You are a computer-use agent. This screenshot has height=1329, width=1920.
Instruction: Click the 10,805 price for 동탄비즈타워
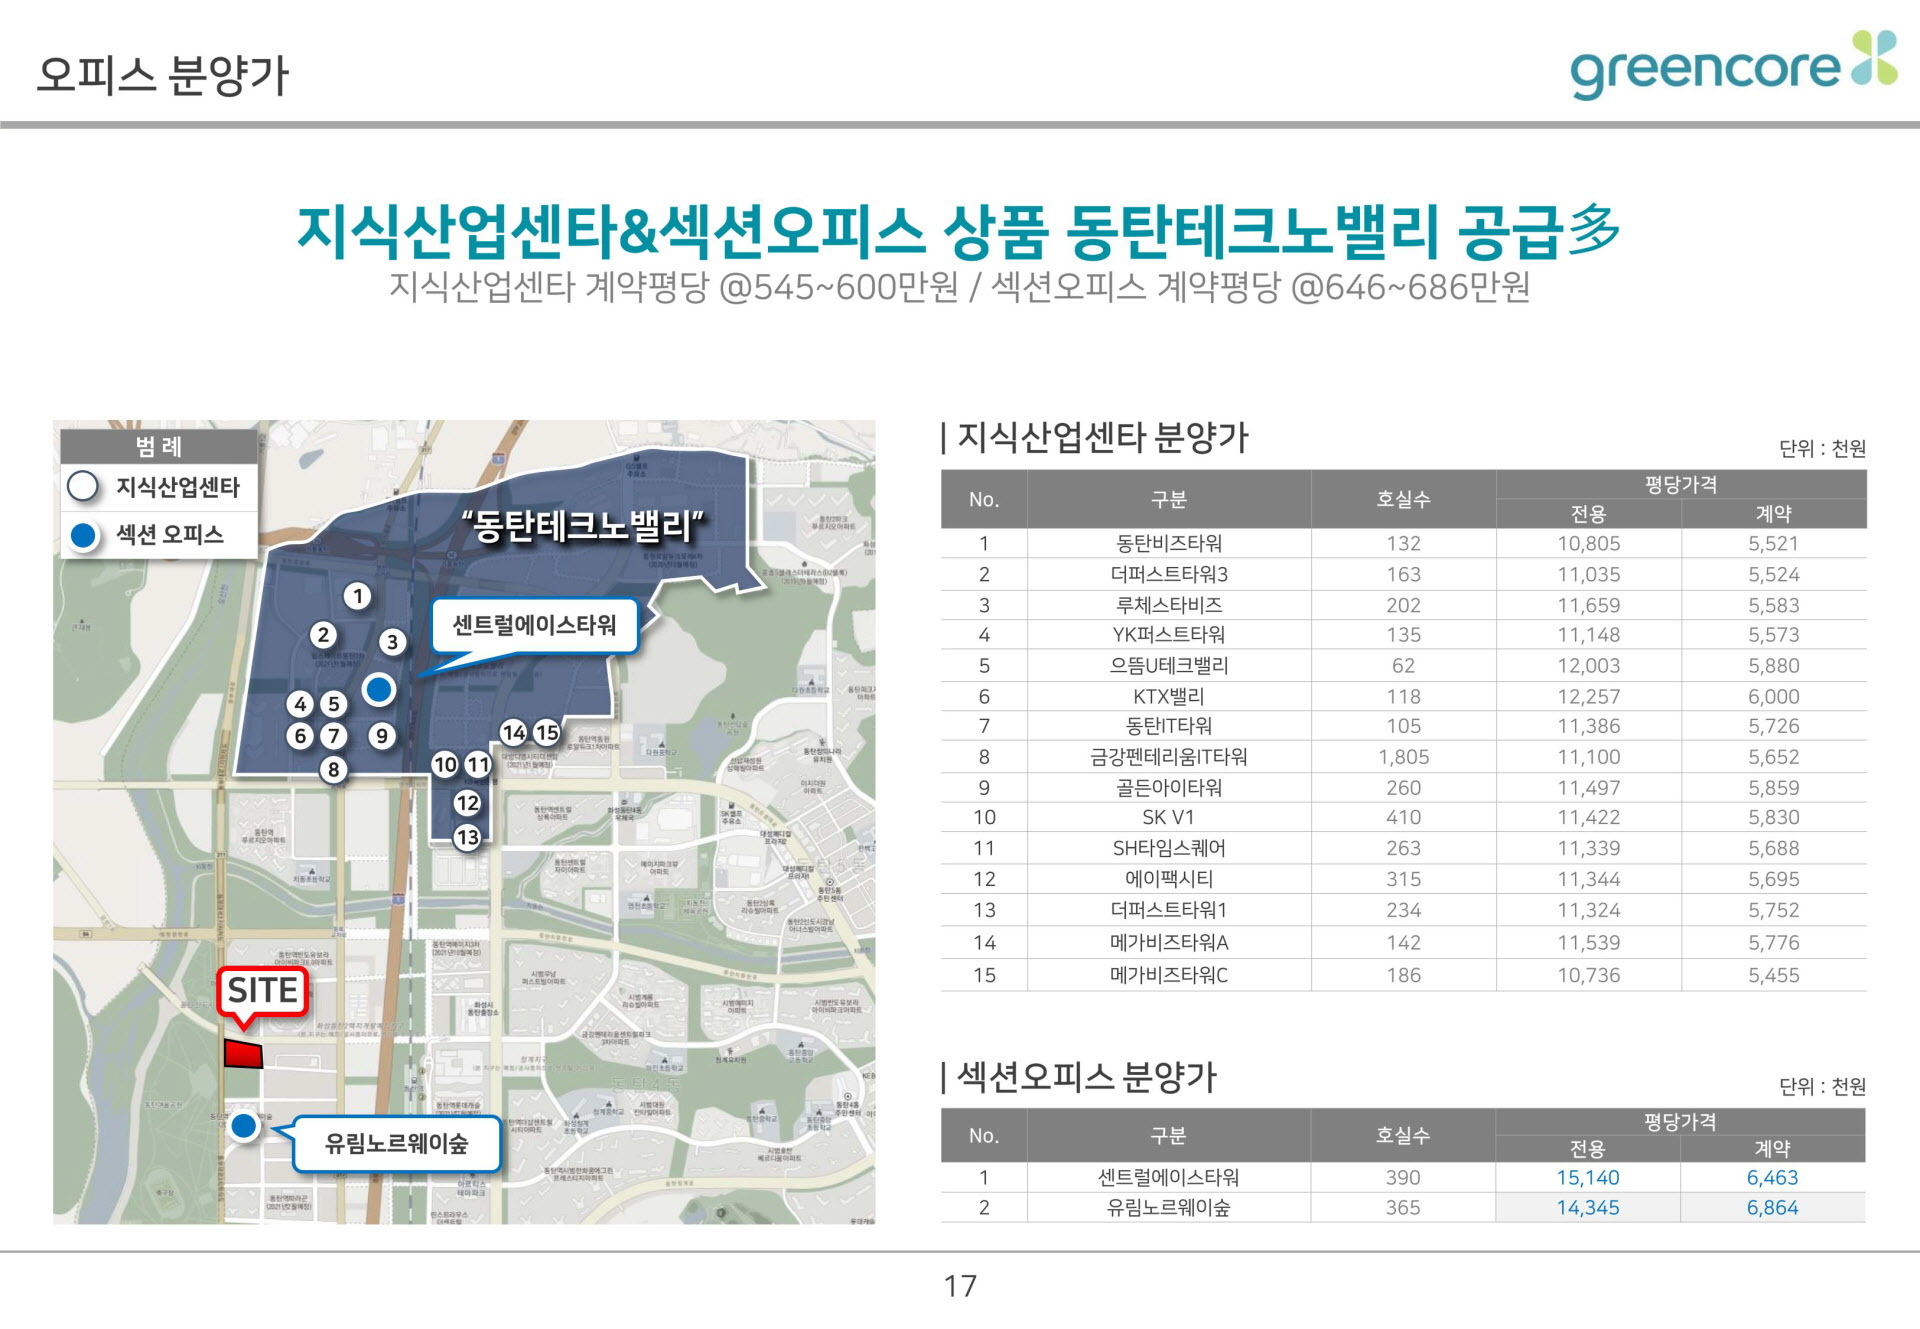pos(1588,543)
